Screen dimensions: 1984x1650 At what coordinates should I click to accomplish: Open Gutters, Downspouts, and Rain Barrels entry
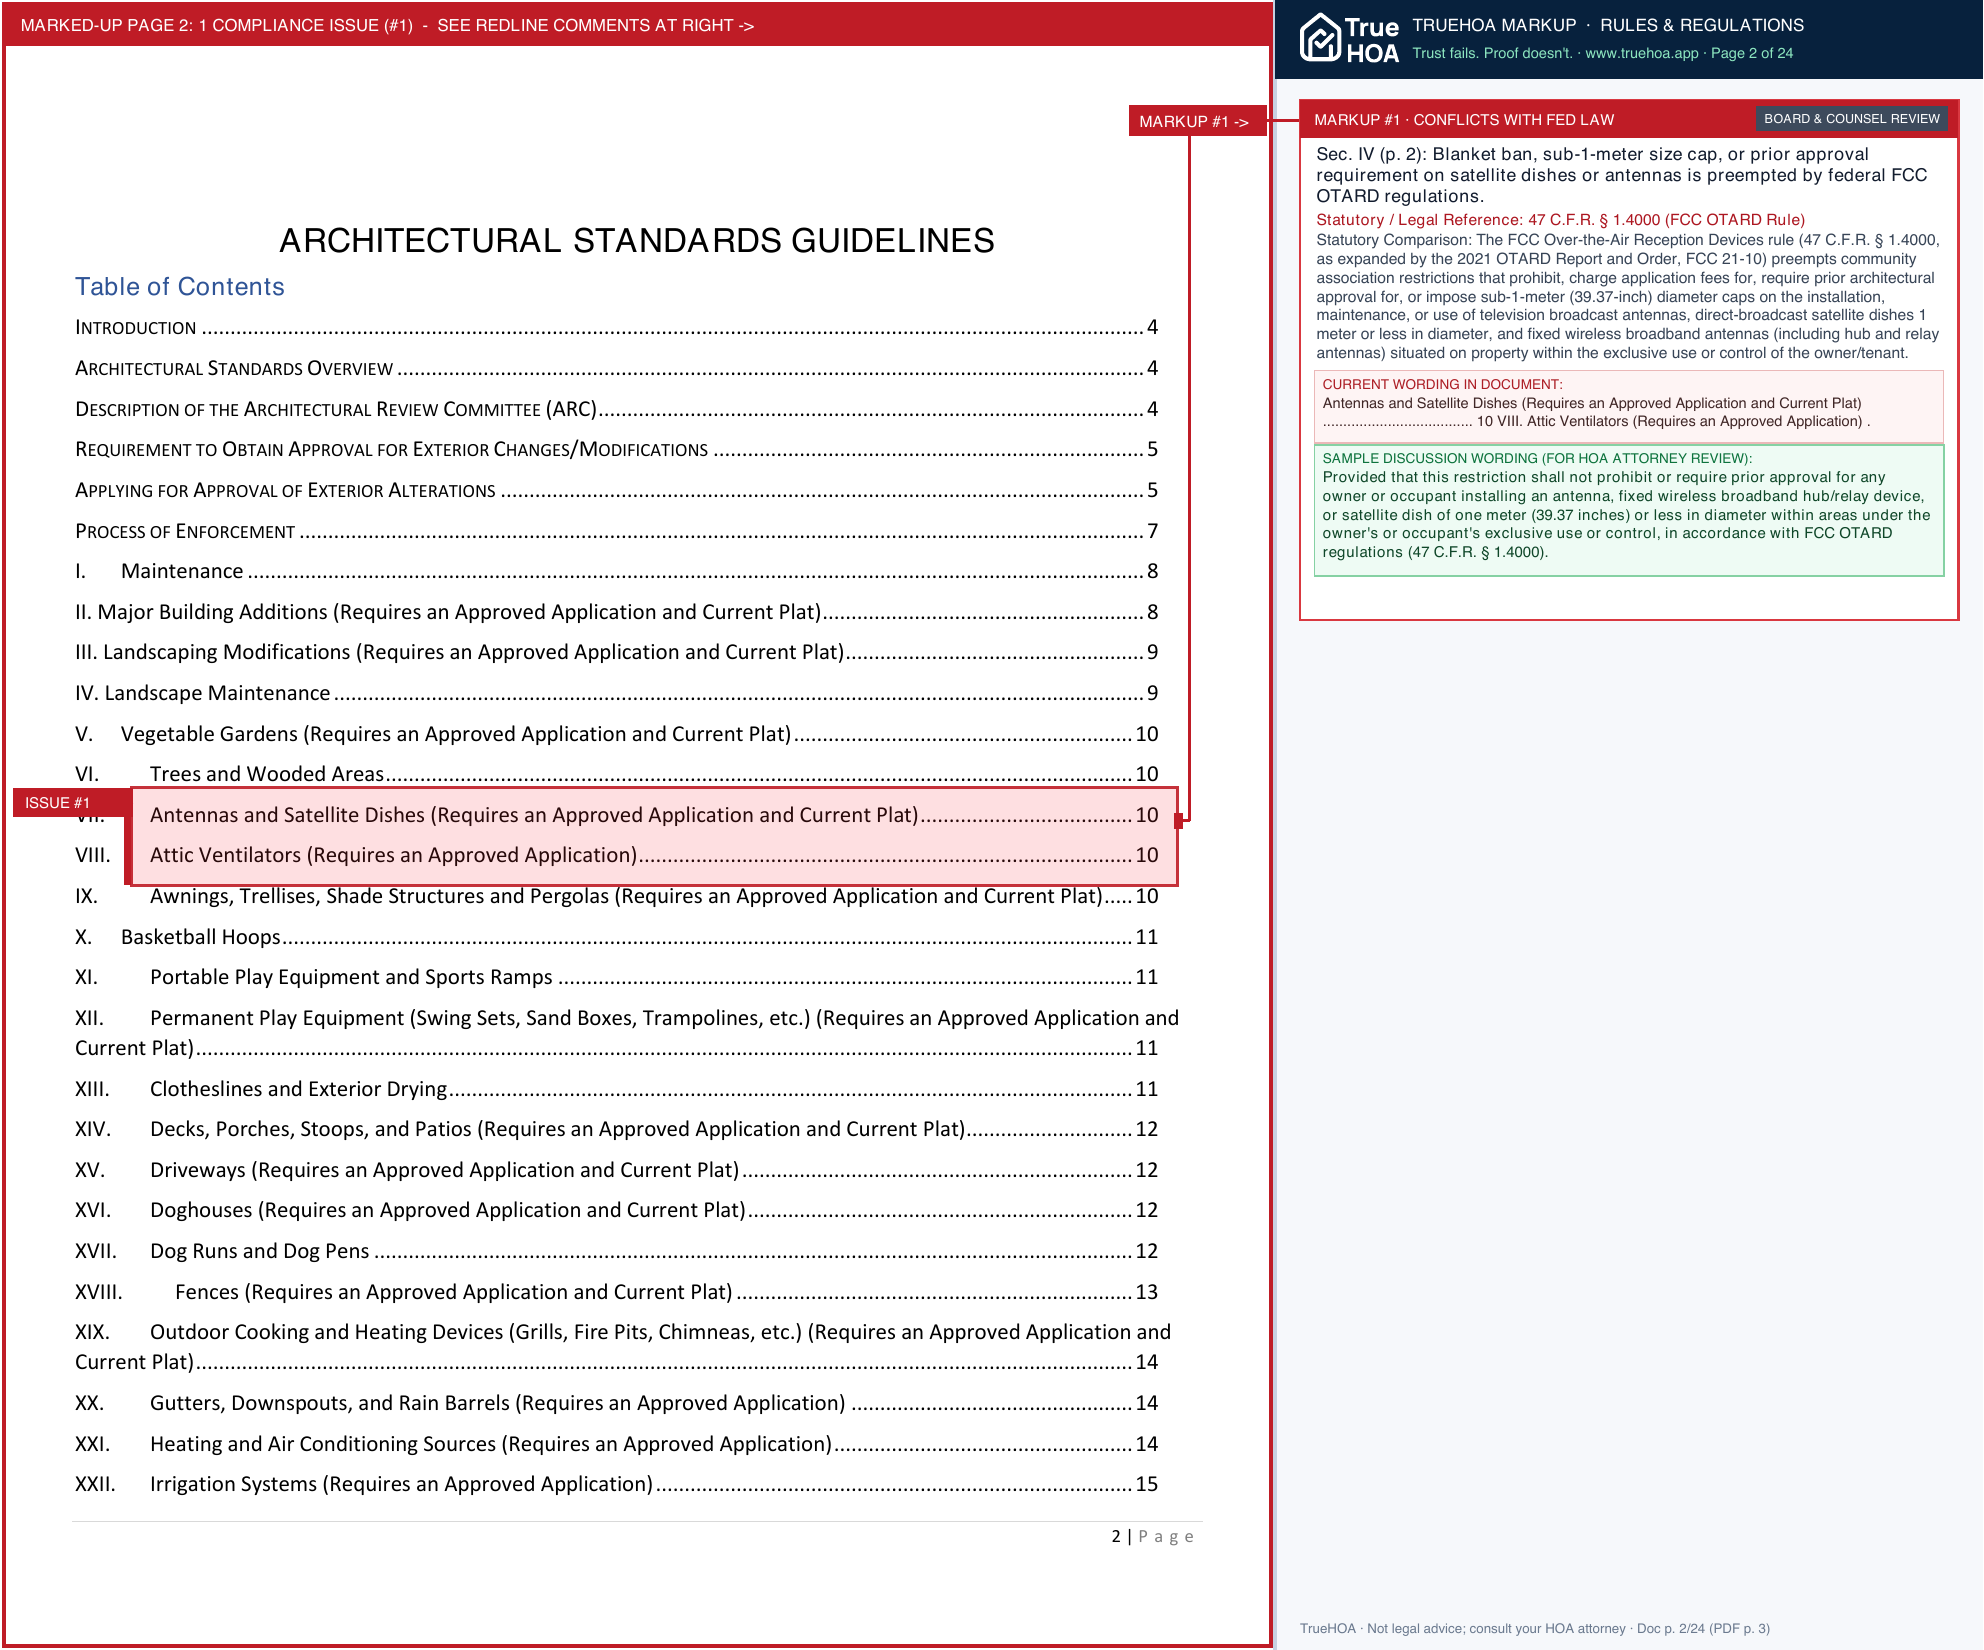click(x=616, y=1403)
